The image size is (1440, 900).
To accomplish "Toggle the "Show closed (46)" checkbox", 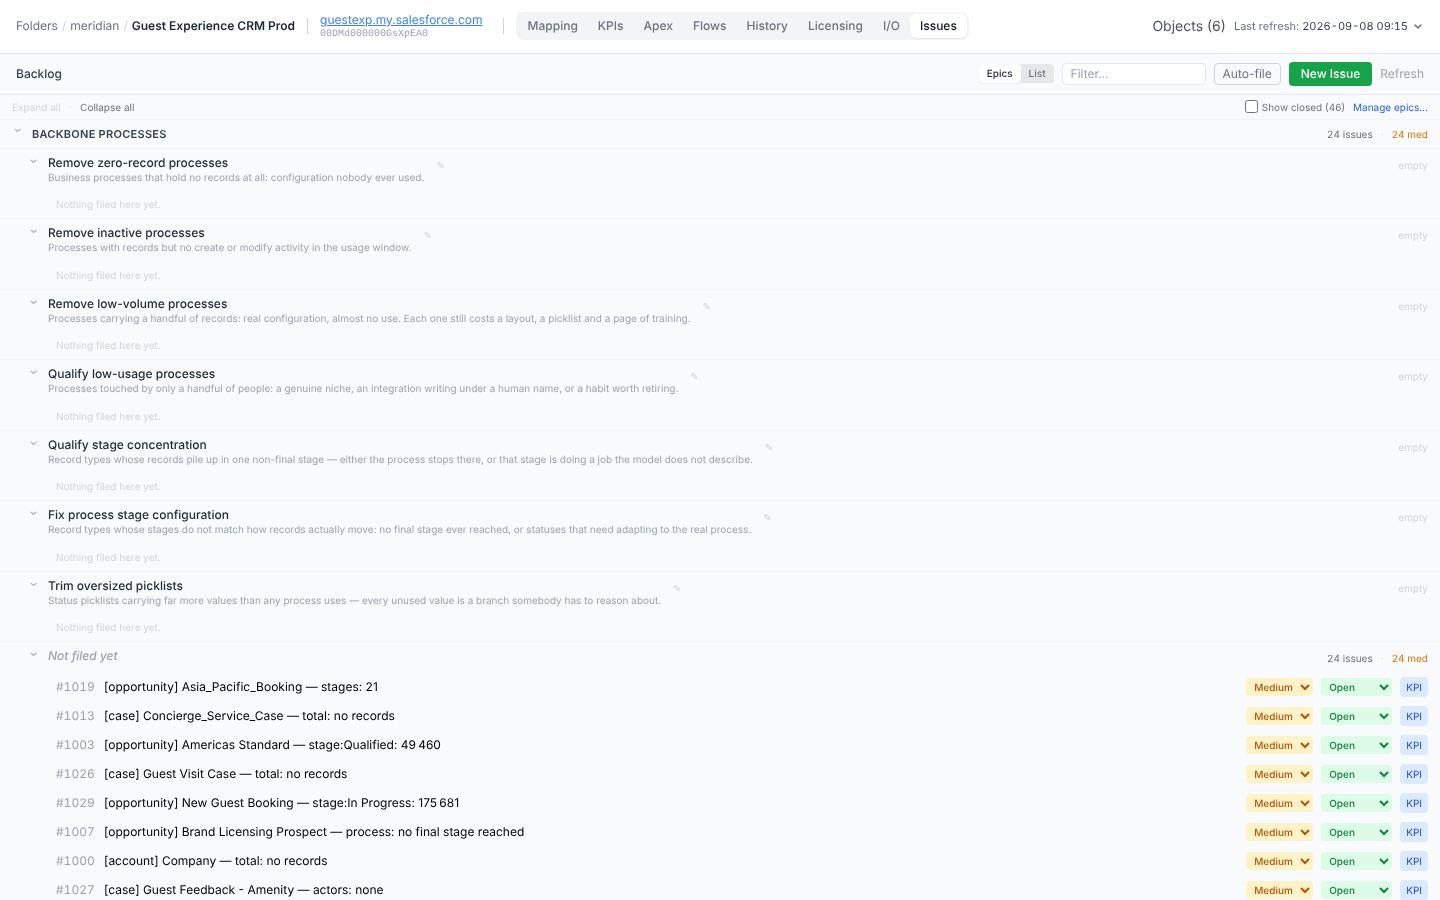I will [1251, 106].
